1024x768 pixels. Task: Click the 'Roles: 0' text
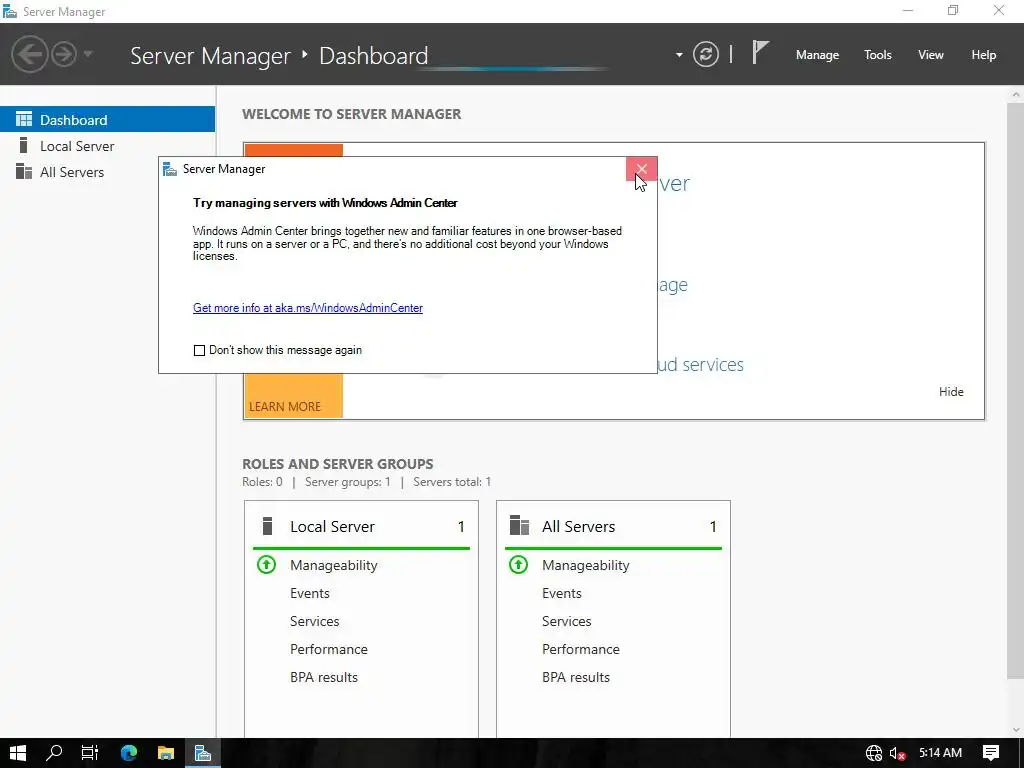click(x=263, y=482)
